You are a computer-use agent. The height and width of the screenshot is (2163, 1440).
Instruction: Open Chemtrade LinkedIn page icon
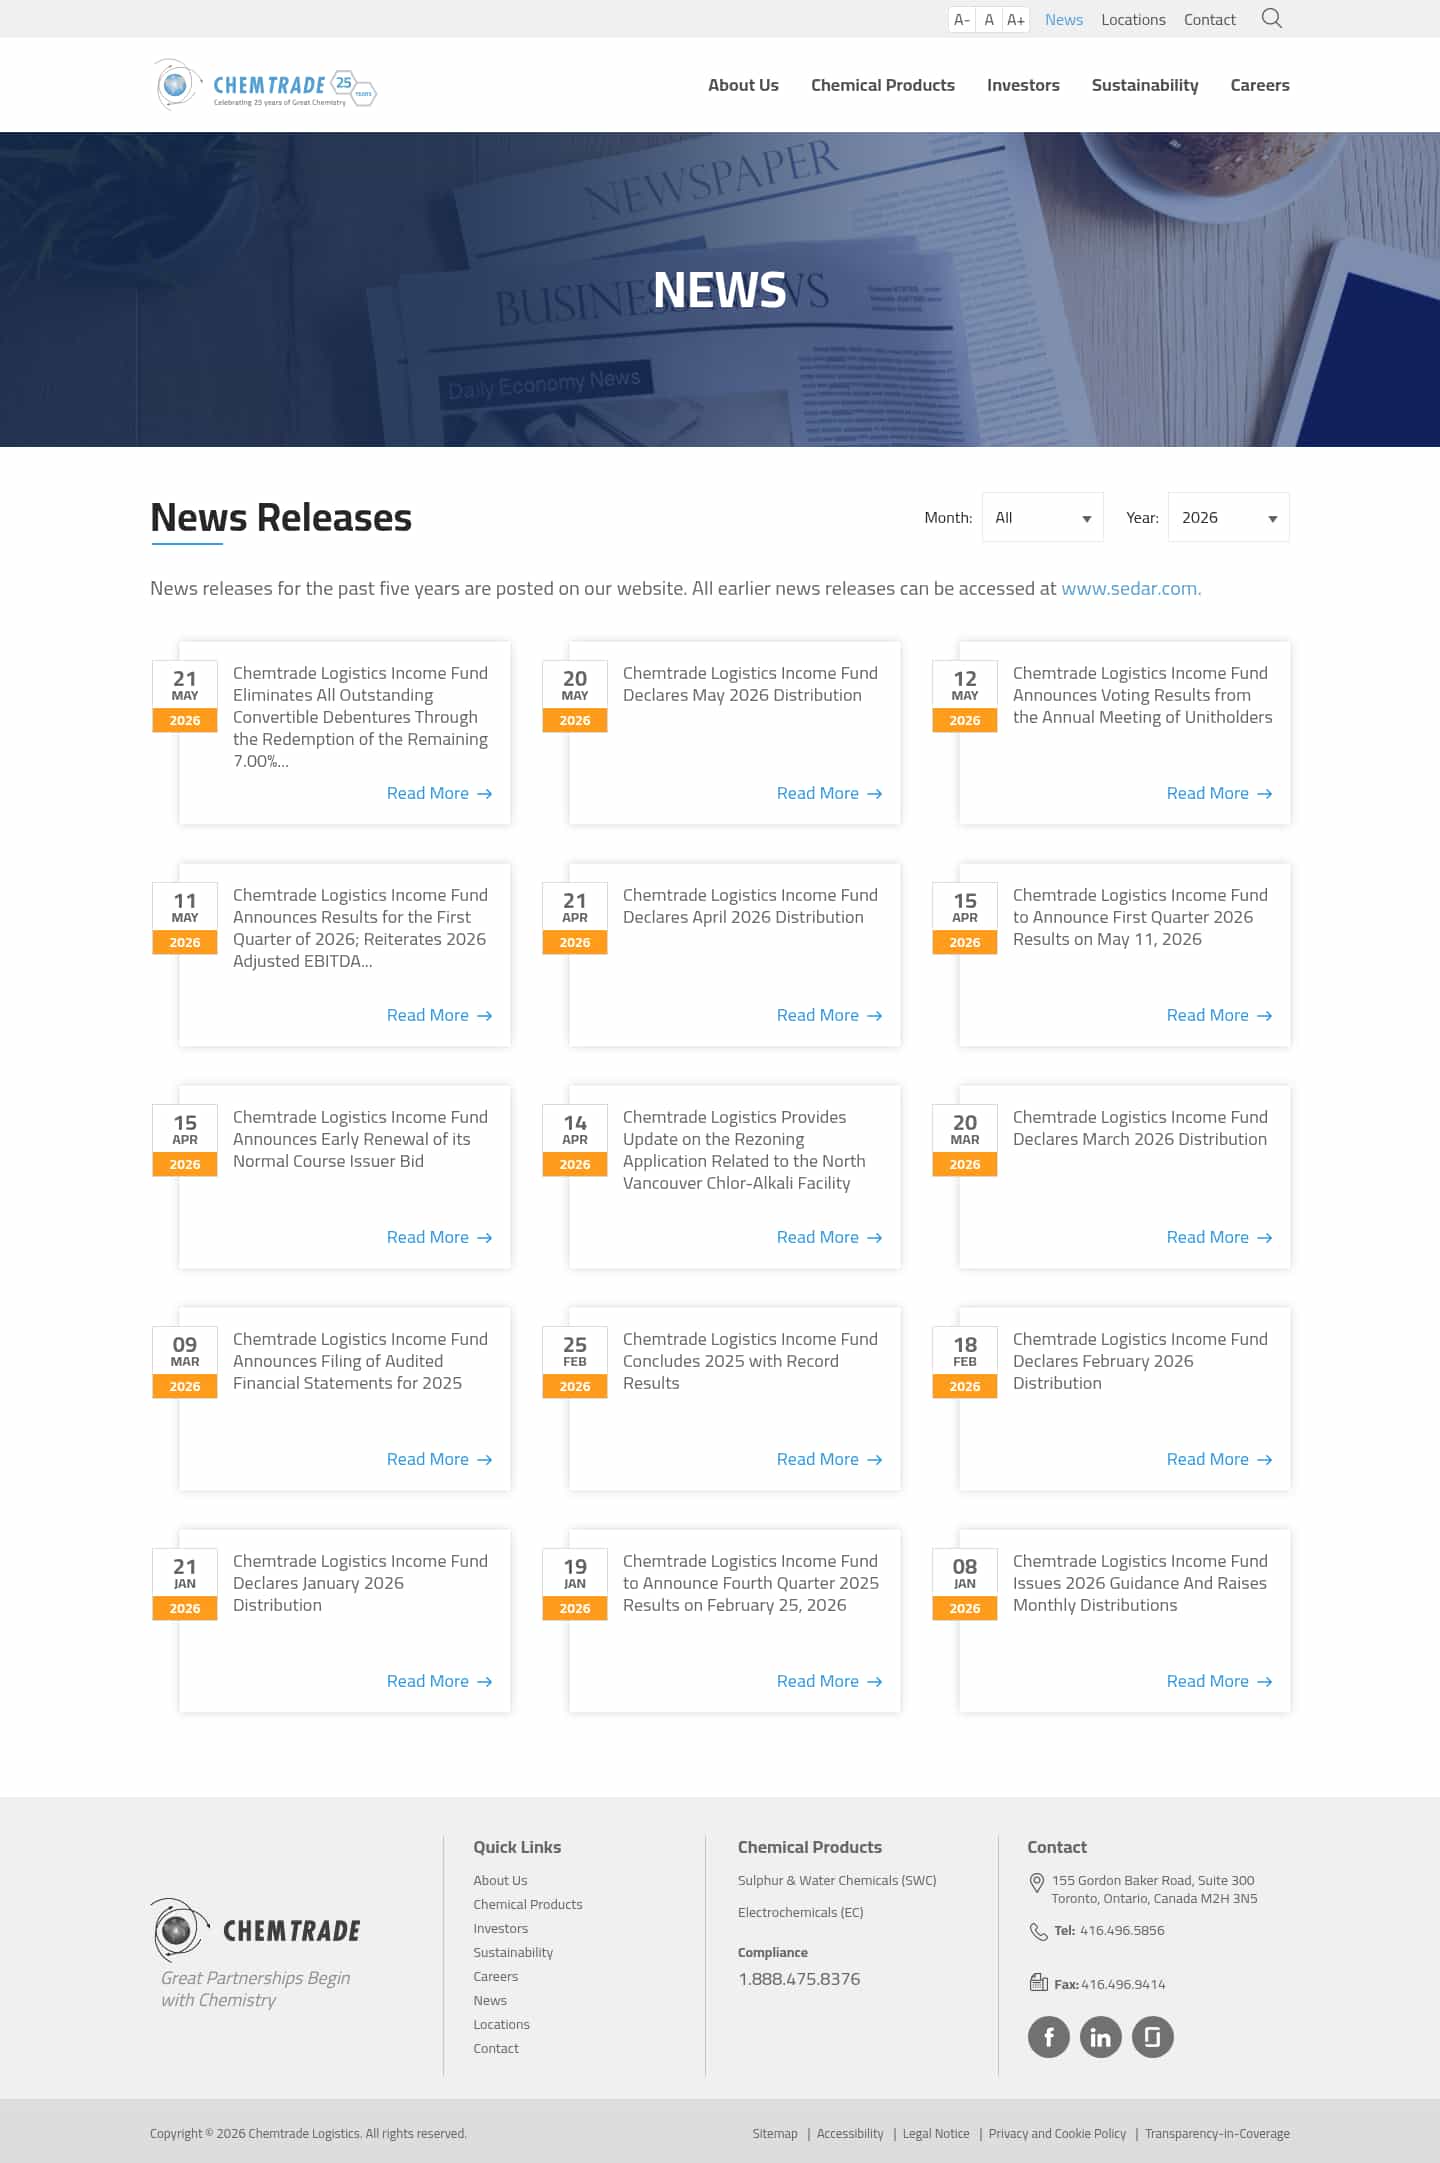1101,2037
